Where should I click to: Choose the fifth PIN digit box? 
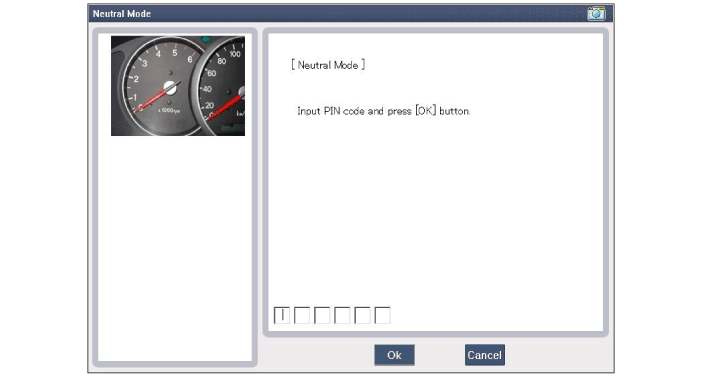click(362, 315)
